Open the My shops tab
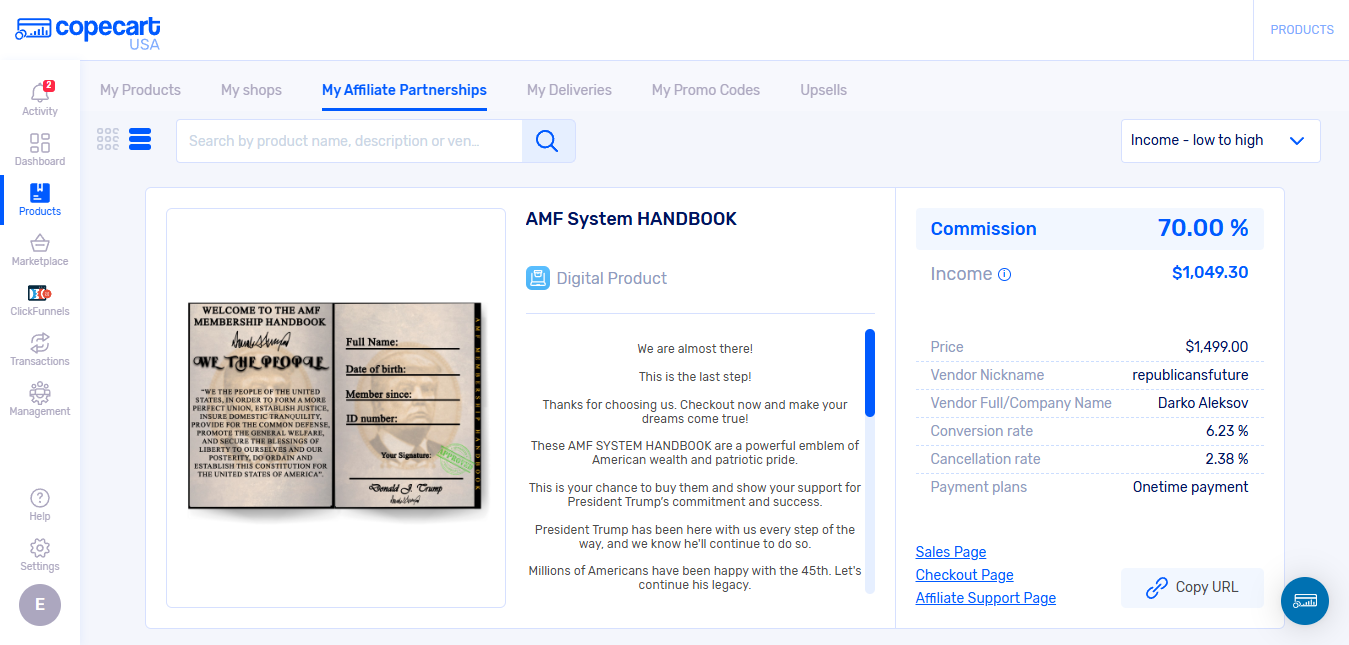Image resolution: width=1349 pixels, height=645 pixels. [x=251, y=90]
